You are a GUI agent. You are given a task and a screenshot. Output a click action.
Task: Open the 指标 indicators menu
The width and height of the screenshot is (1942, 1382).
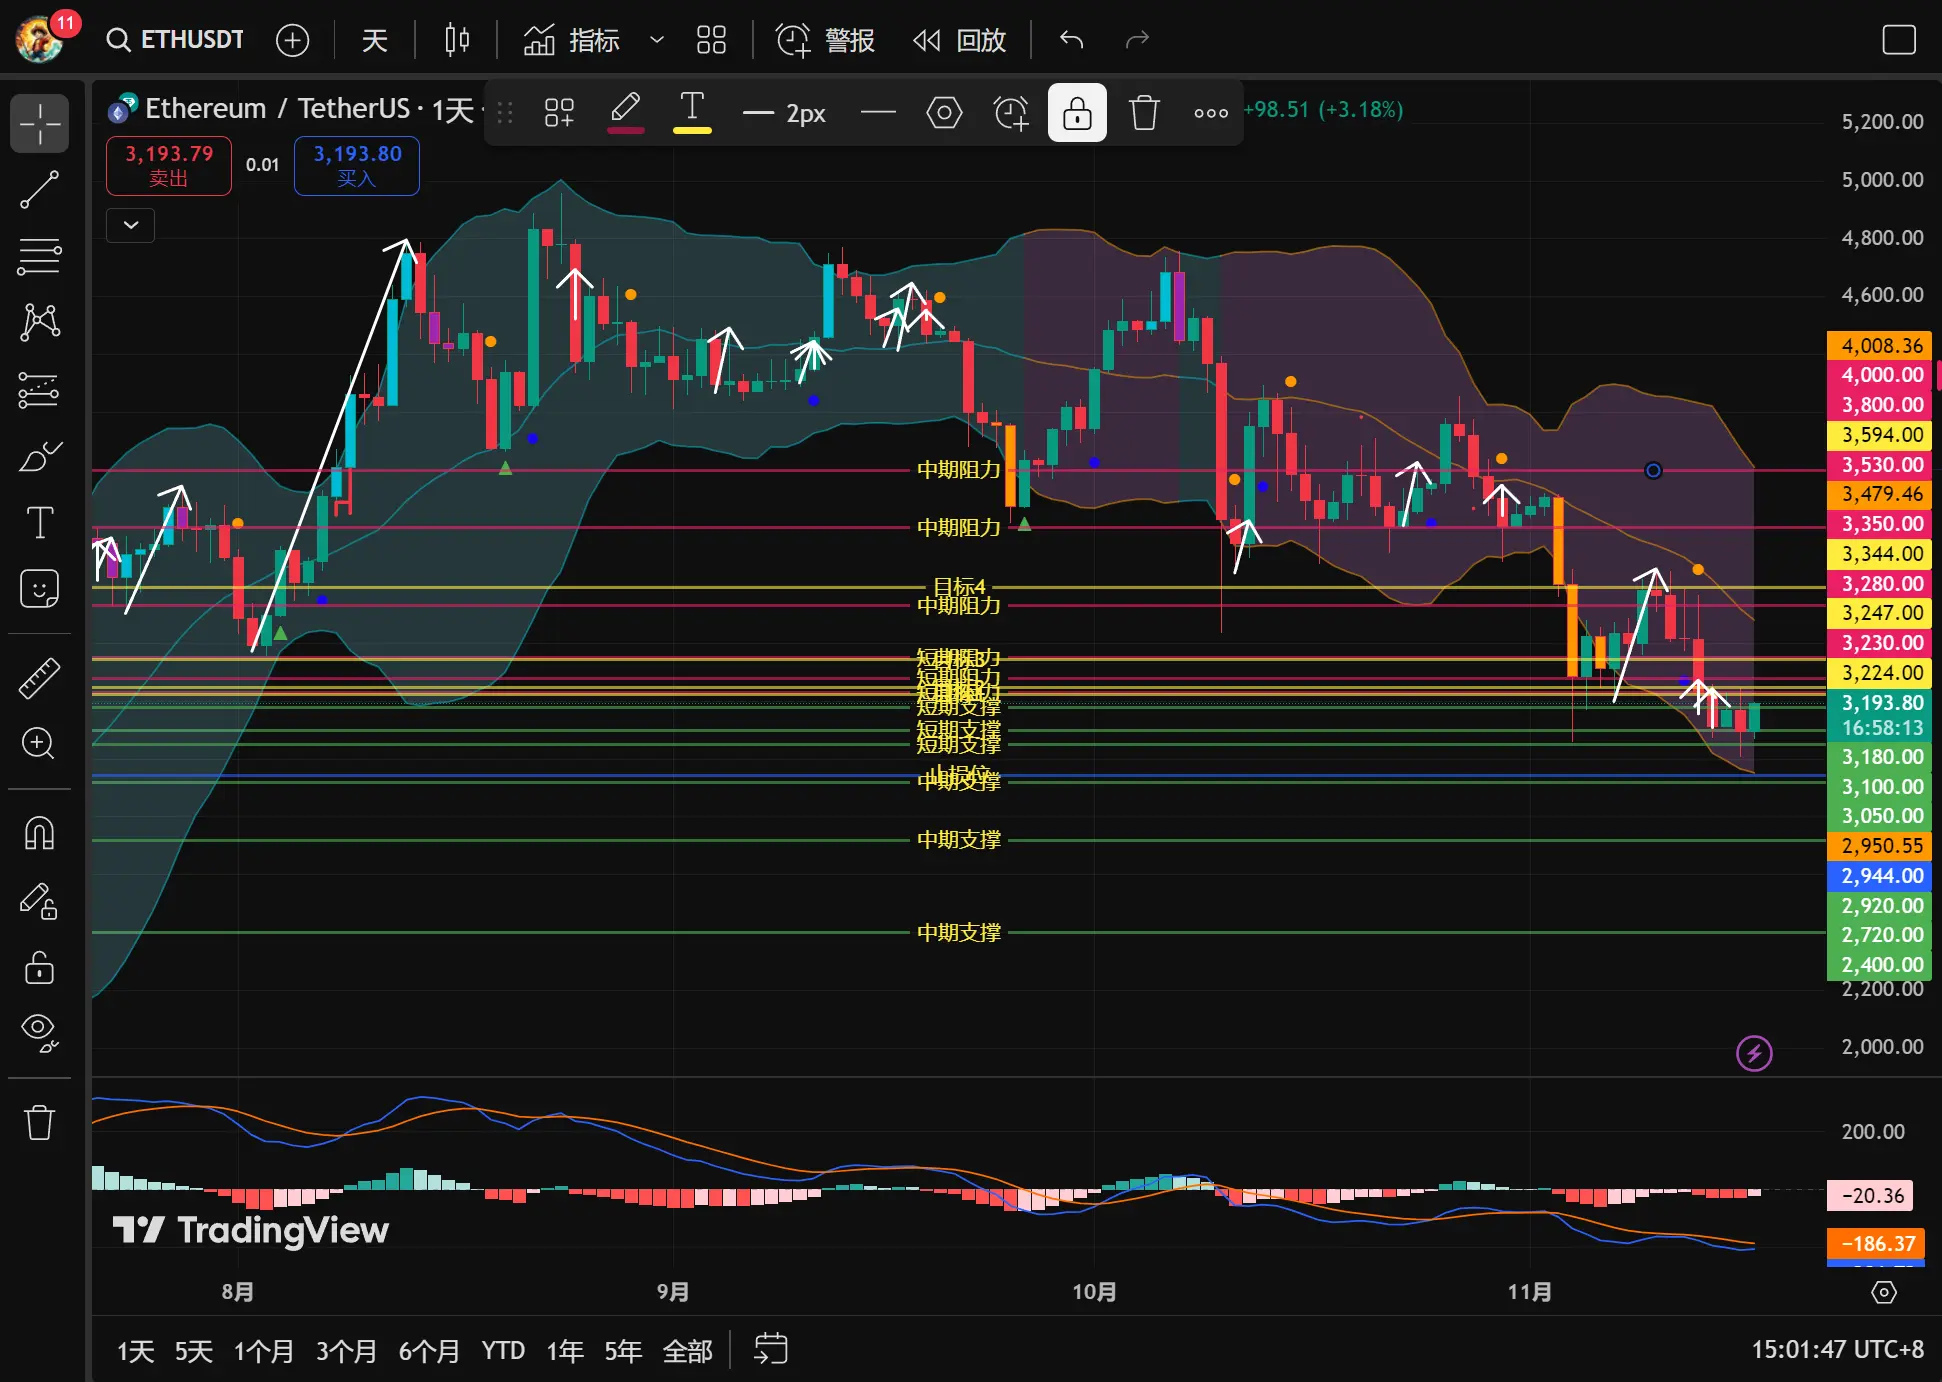573,40
